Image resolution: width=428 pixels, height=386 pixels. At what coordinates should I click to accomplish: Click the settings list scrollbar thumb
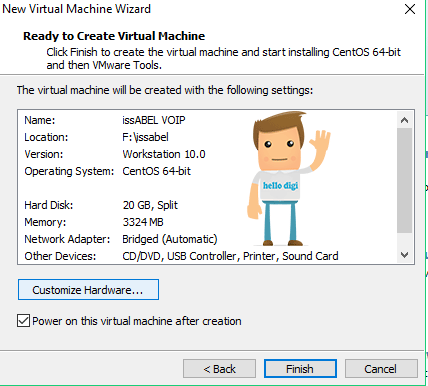pyautogui.click(x=405, y=180)
